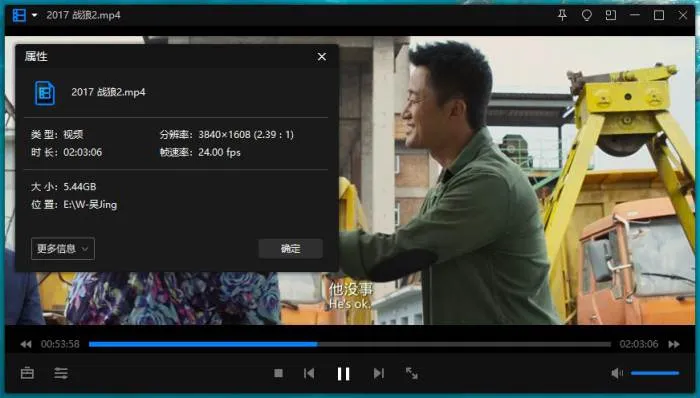
Task: Fast forward using the double-right arrow
Action: pos(674,344)
